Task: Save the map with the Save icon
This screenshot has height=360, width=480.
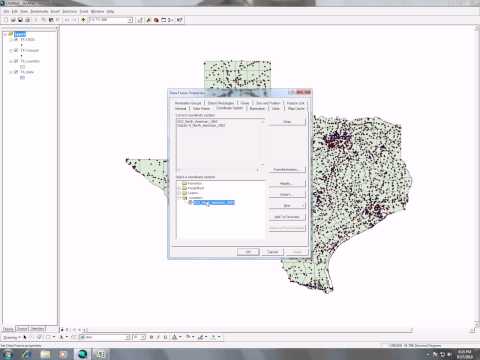Action: 20,20
